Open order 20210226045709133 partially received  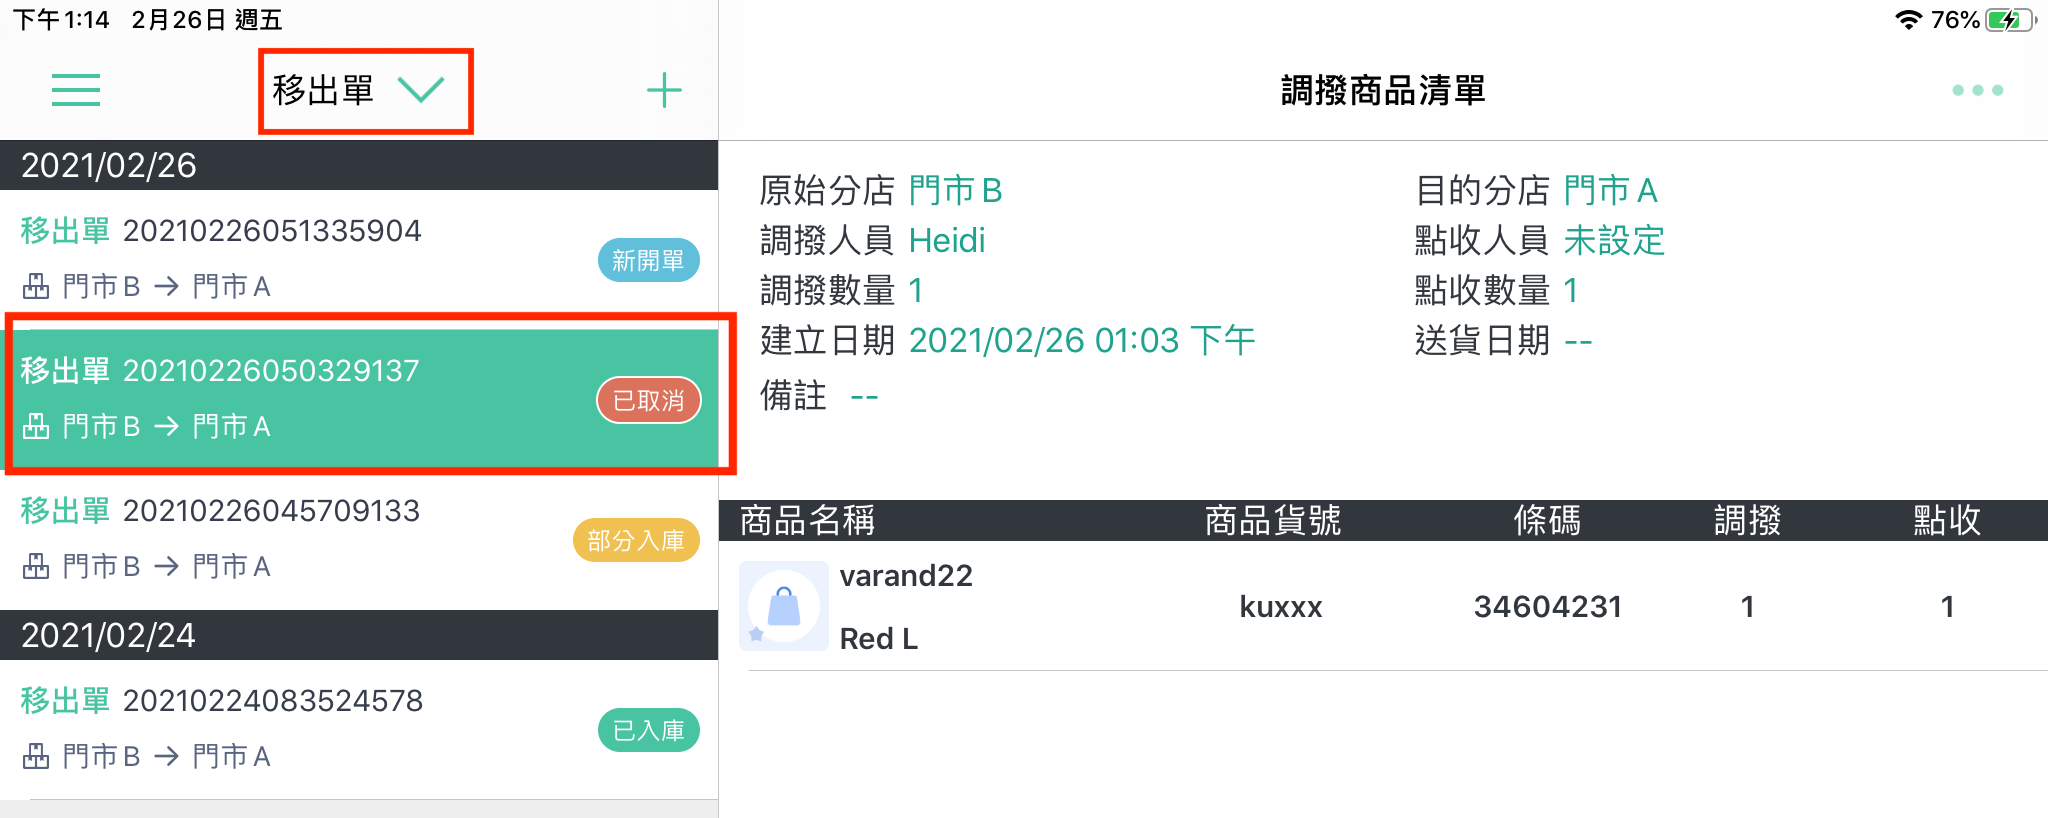click(x=359, y=539)
